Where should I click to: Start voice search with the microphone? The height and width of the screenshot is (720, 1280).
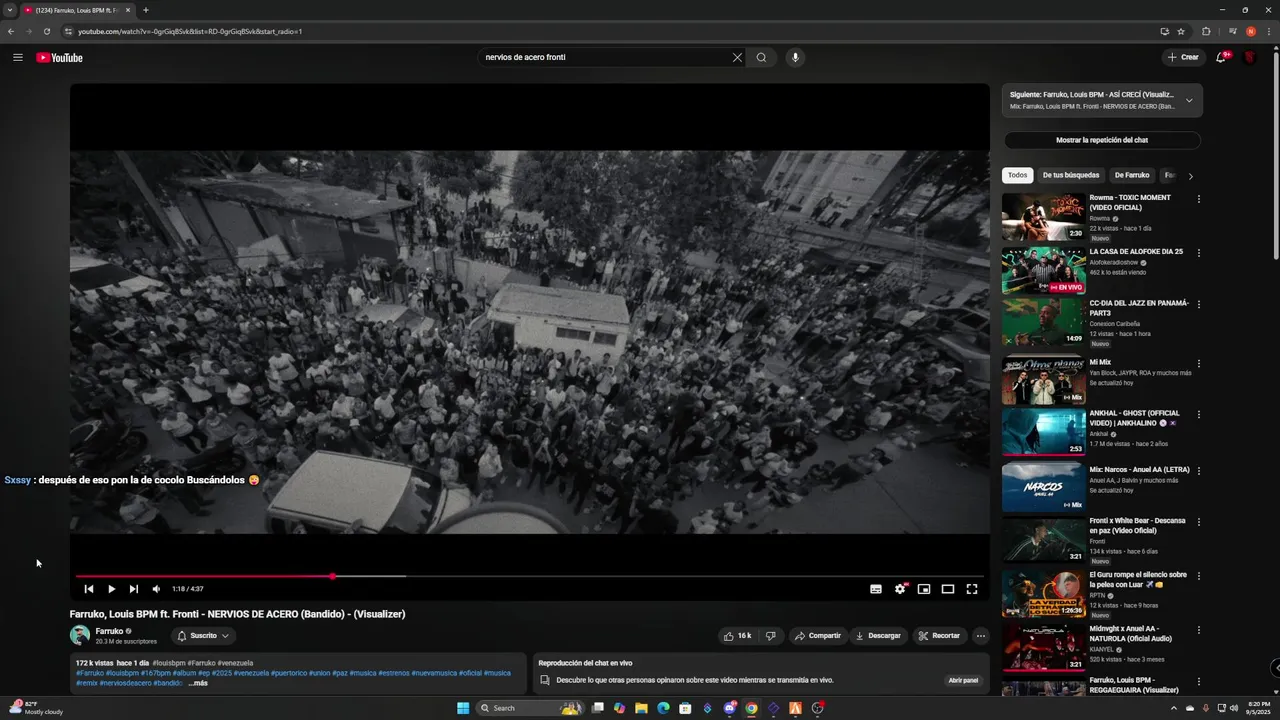point(795,57)
